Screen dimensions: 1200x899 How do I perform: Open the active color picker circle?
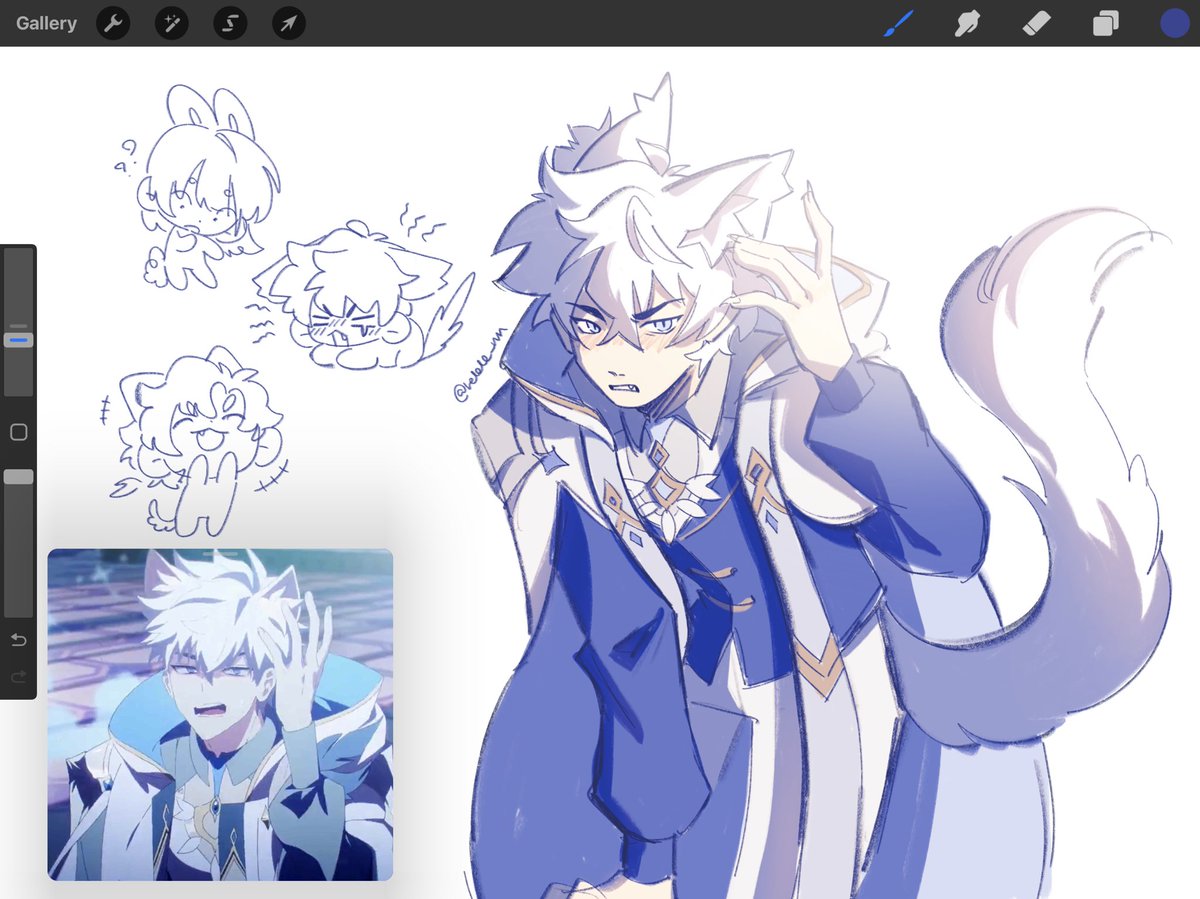pos(1175,23)
